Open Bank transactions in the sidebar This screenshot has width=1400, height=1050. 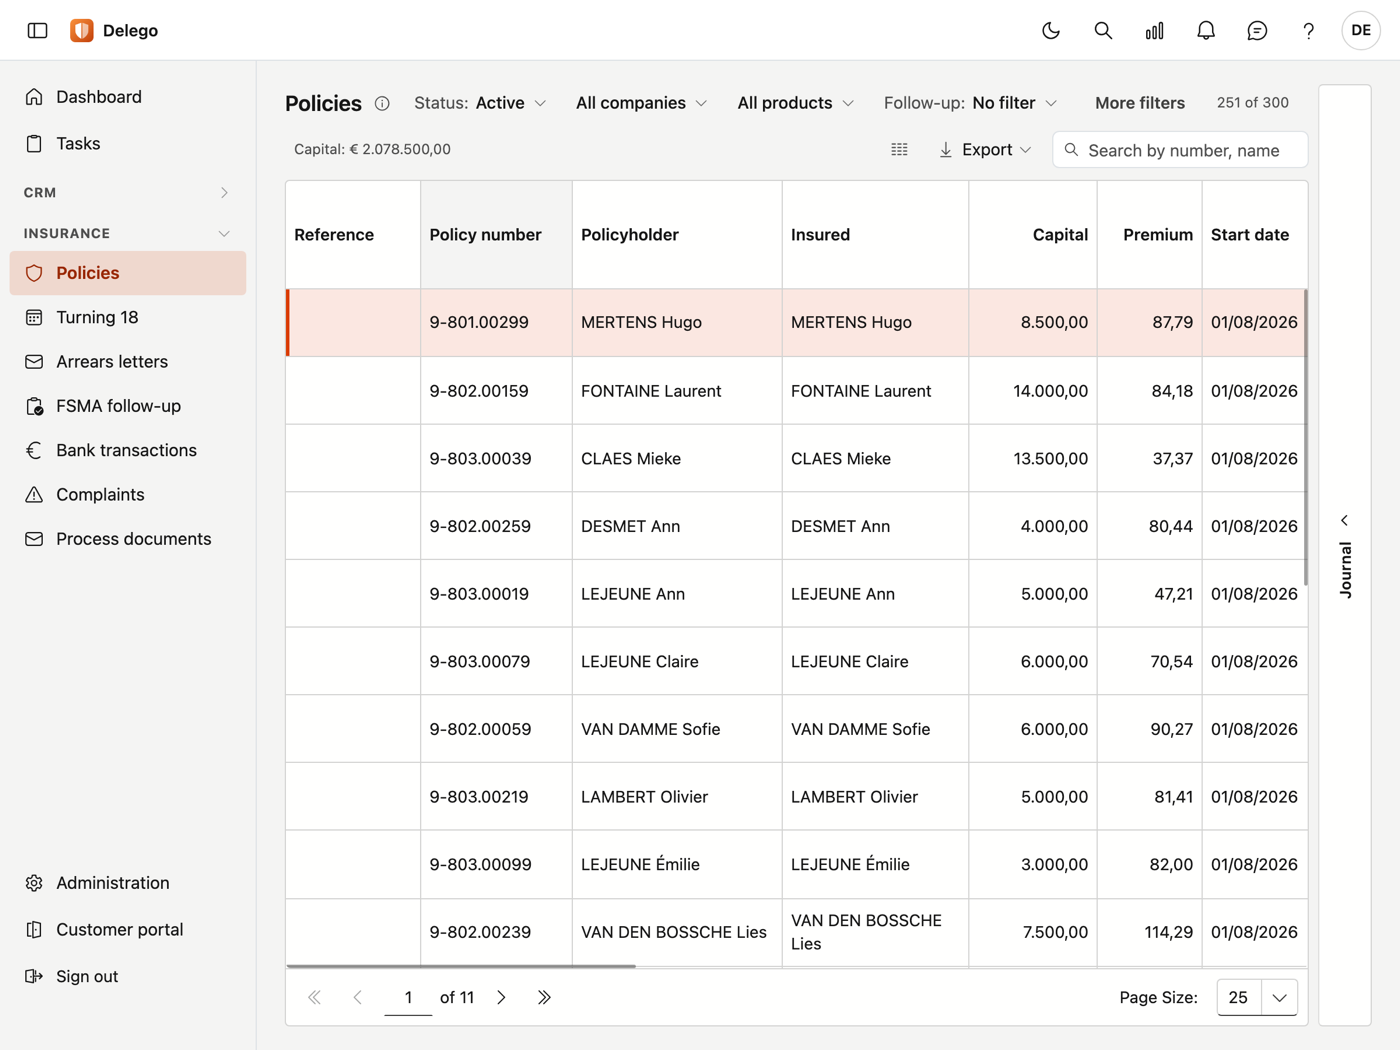click(127, 450)
